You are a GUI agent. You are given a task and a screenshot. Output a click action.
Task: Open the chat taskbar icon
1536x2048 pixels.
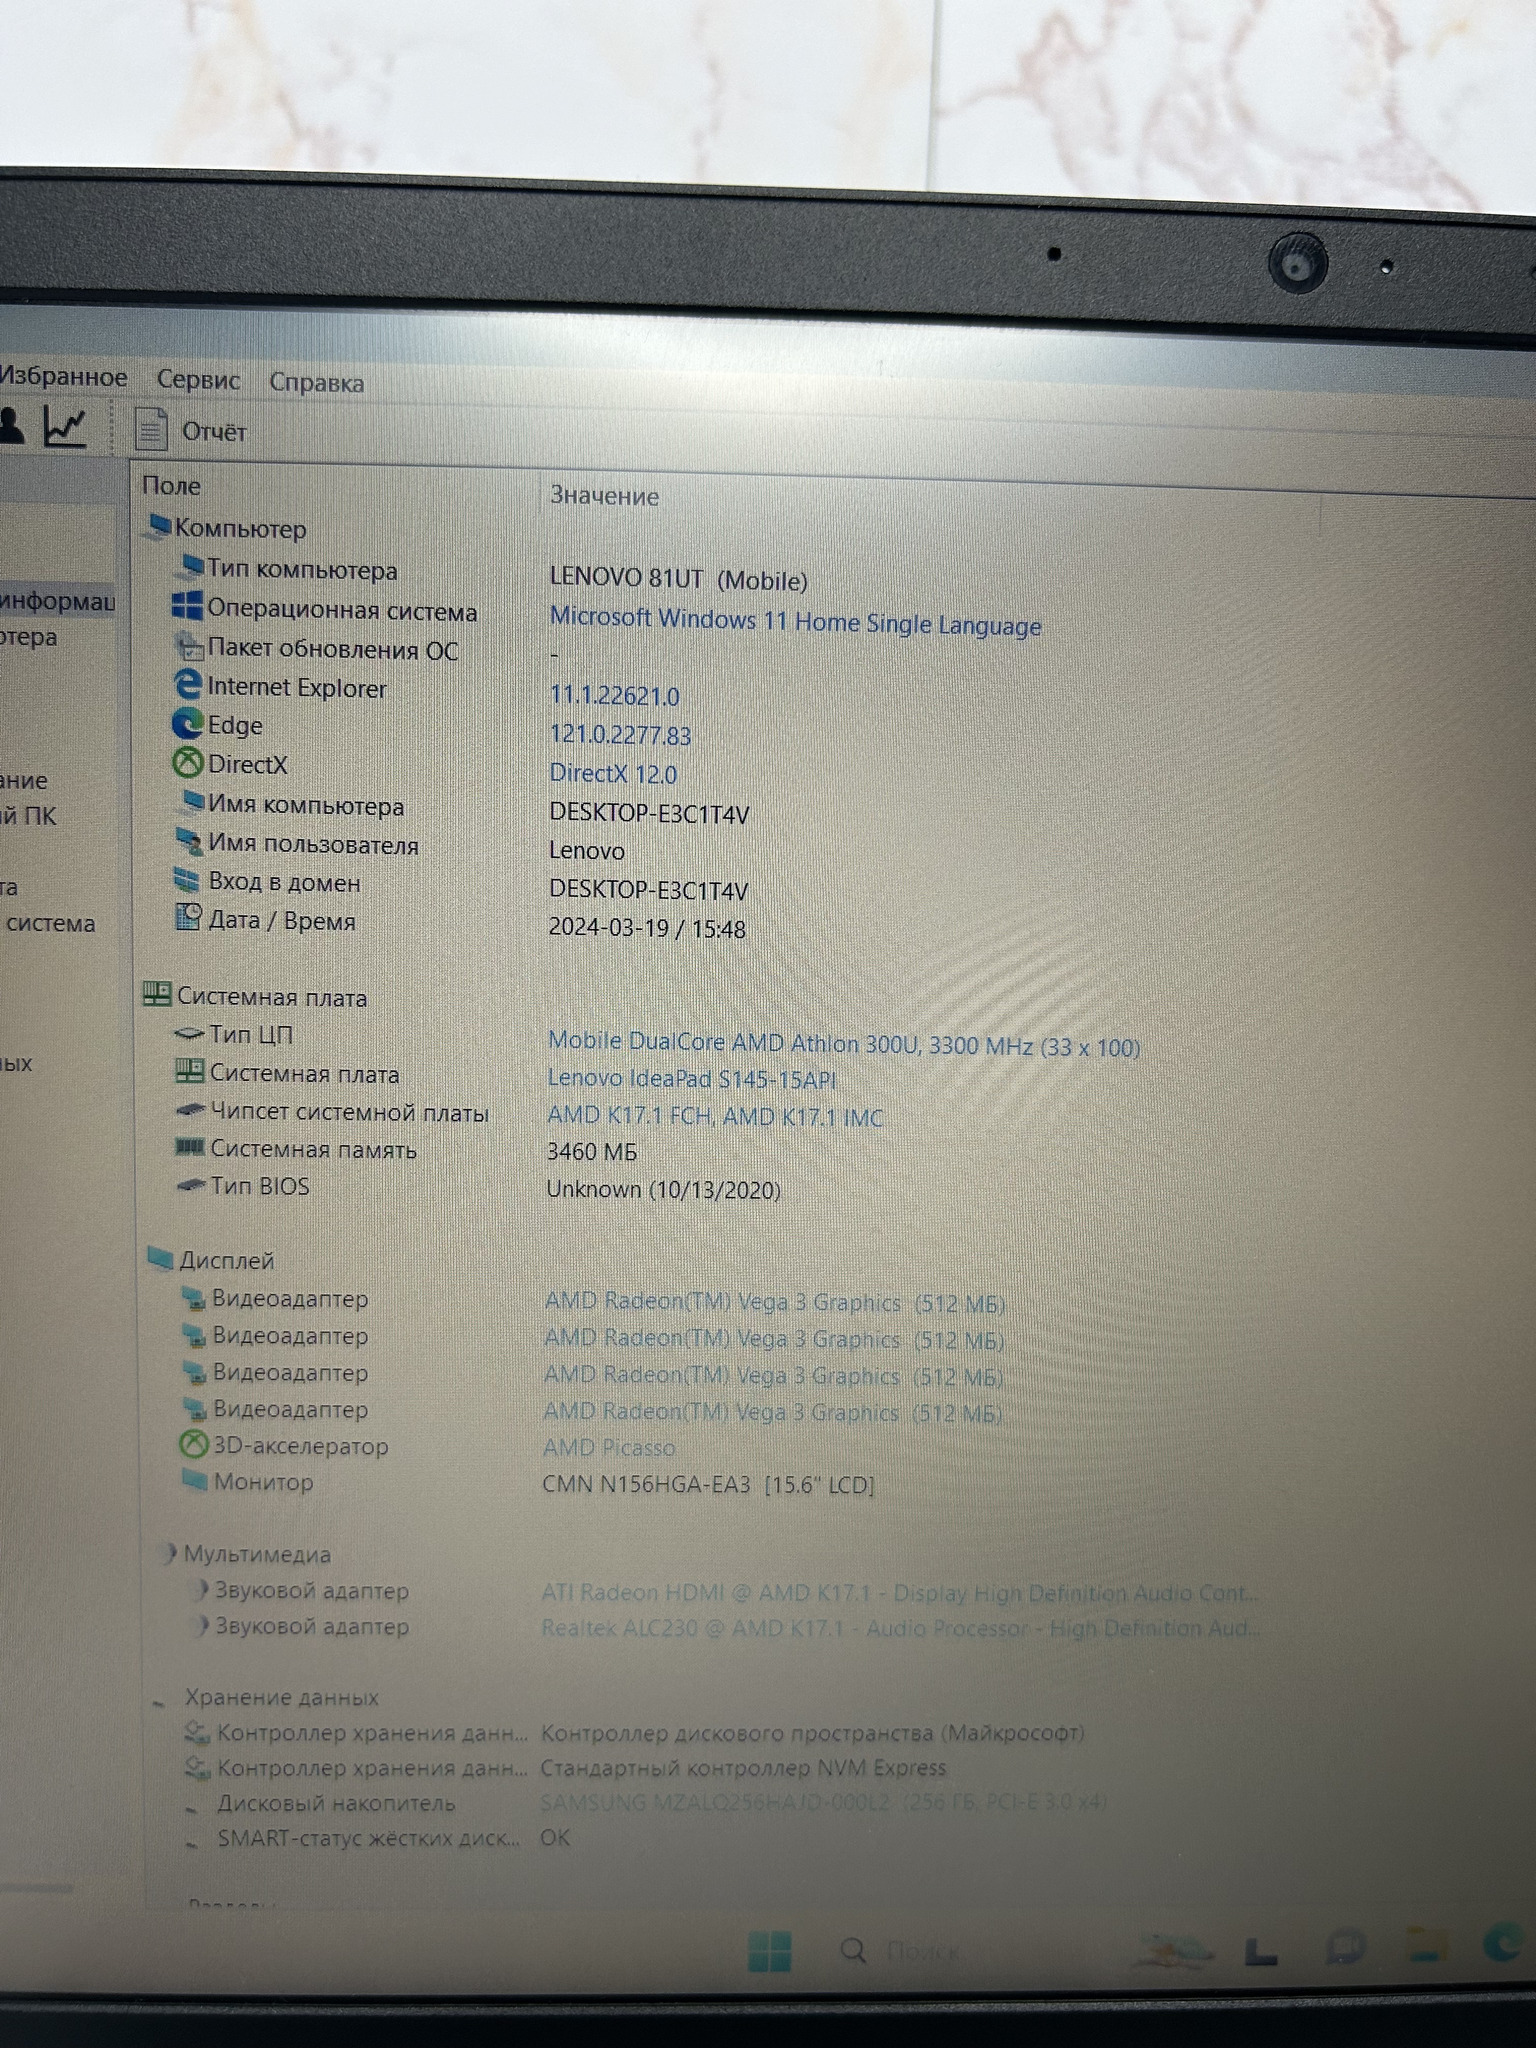[1344, 1948]
